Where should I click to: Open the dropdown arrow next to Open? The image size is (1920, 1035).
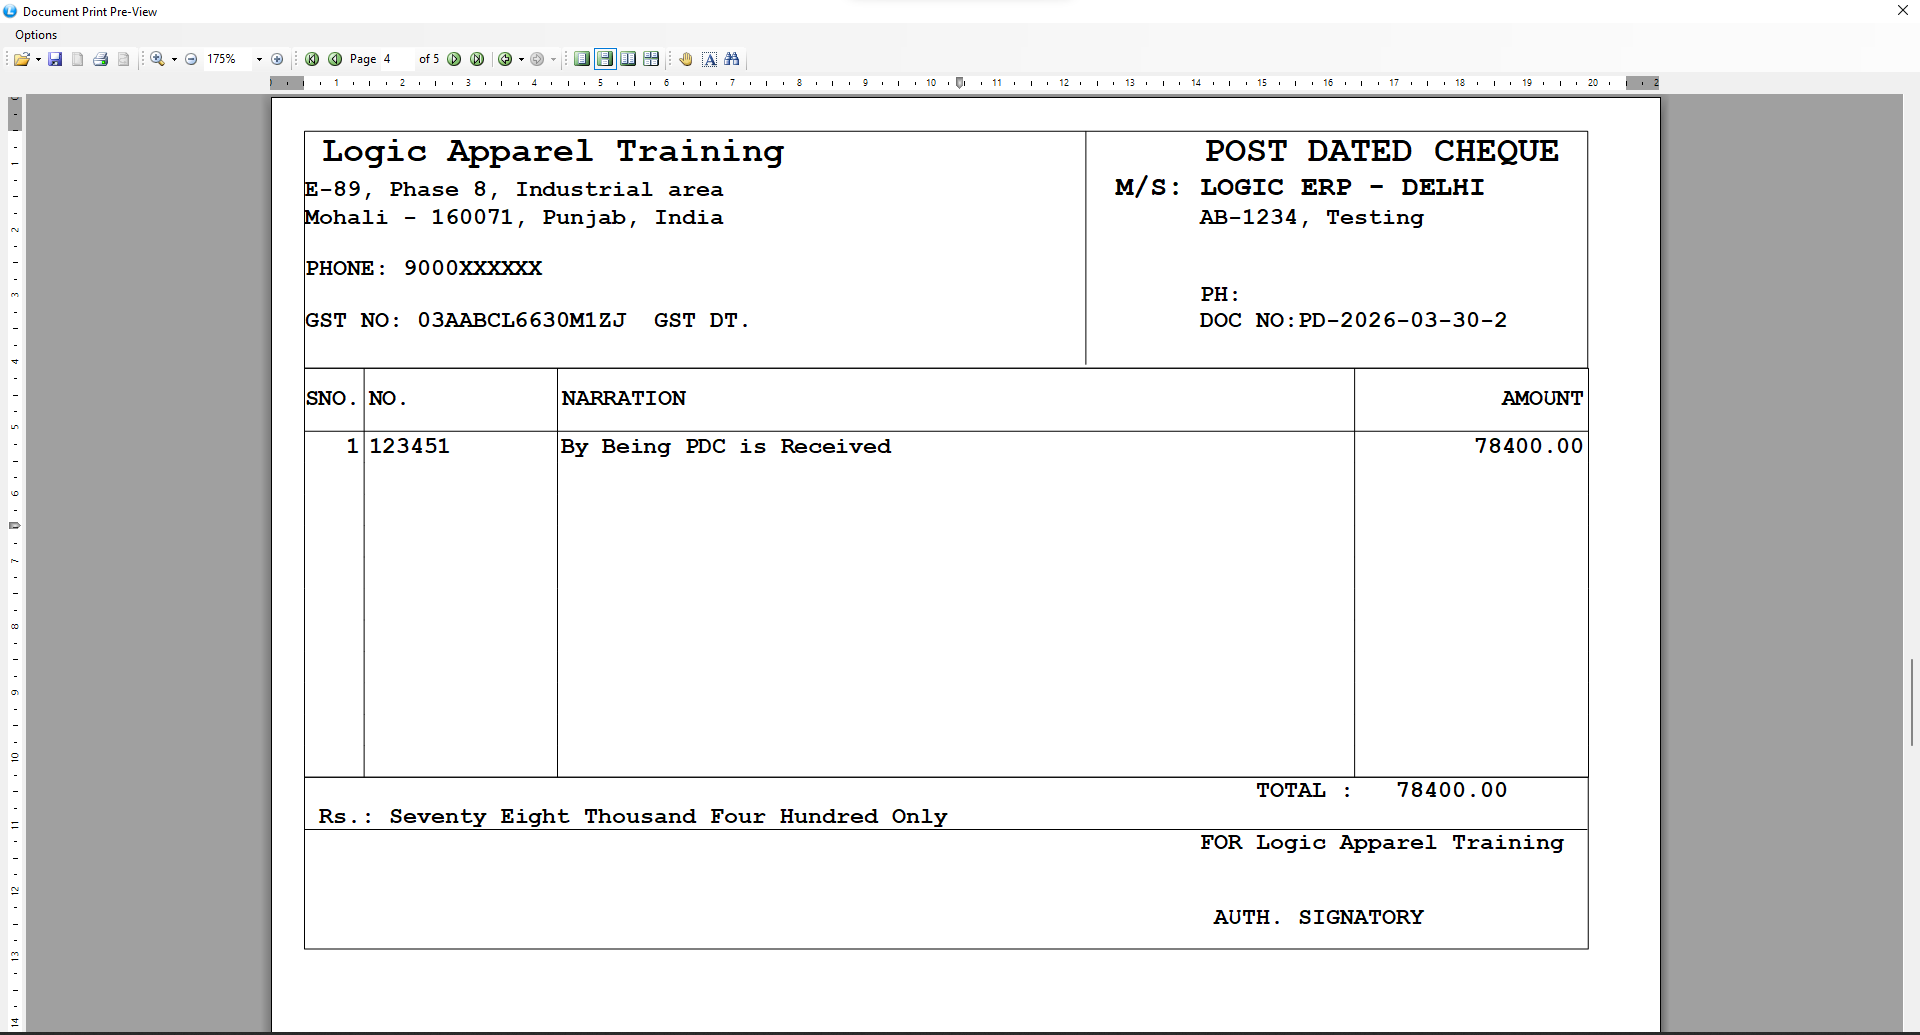[x=38, y=59]
